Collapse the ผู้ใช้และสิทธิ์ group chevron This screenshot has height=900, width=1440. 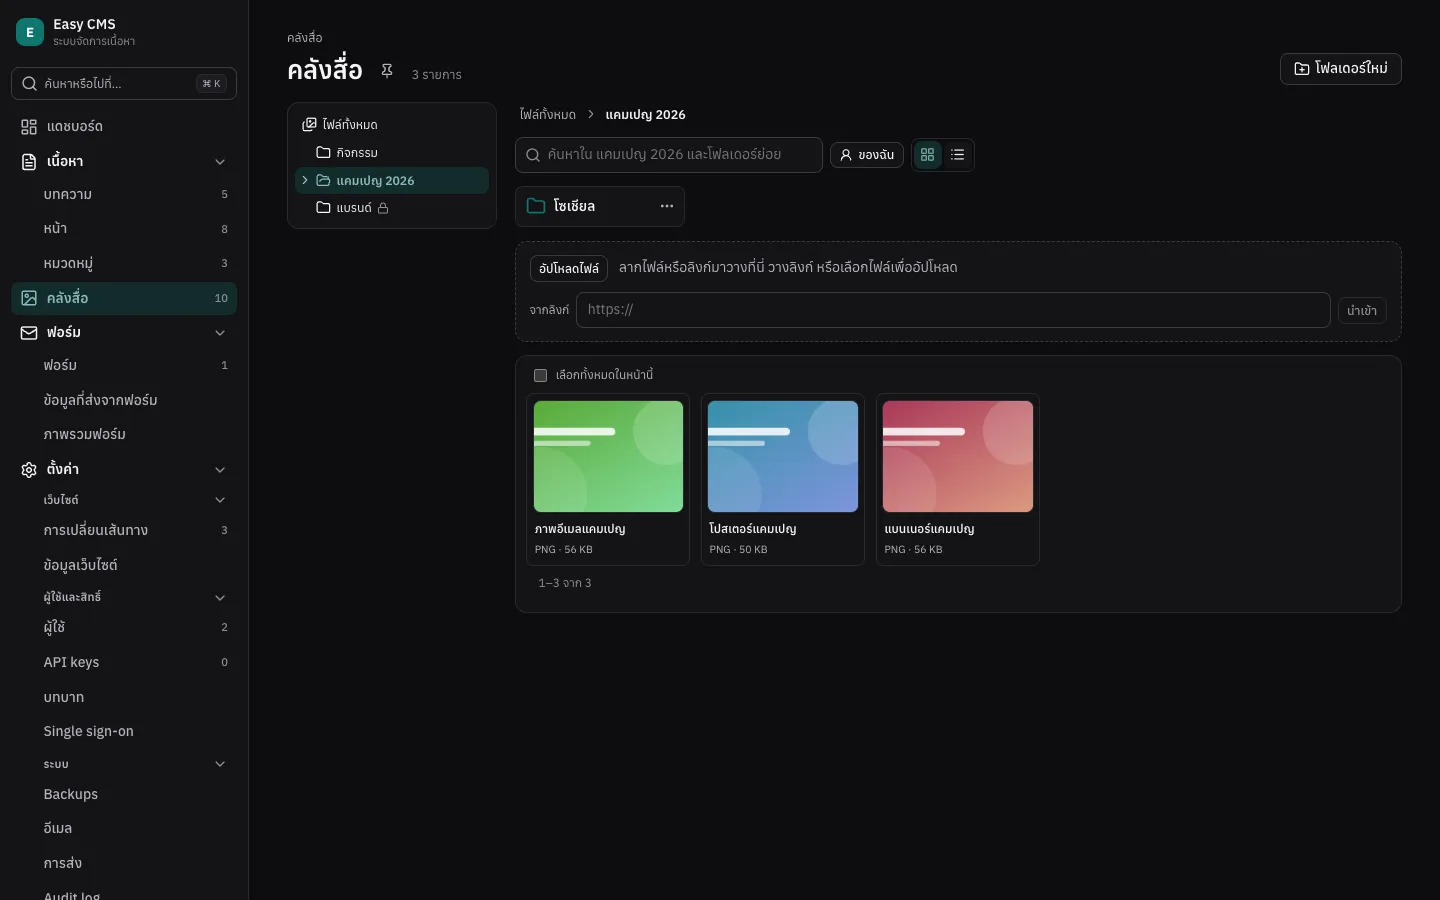(x=220, y=598)
